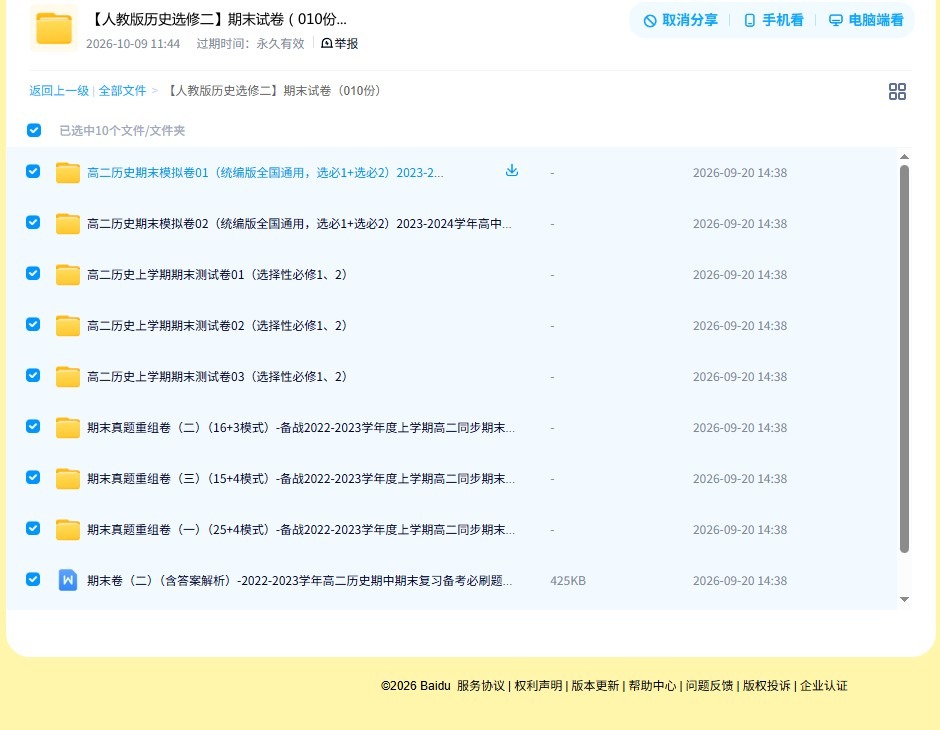
Task: Open 期末卷（二）（含答案解析）file name
Action: [300, 580]
